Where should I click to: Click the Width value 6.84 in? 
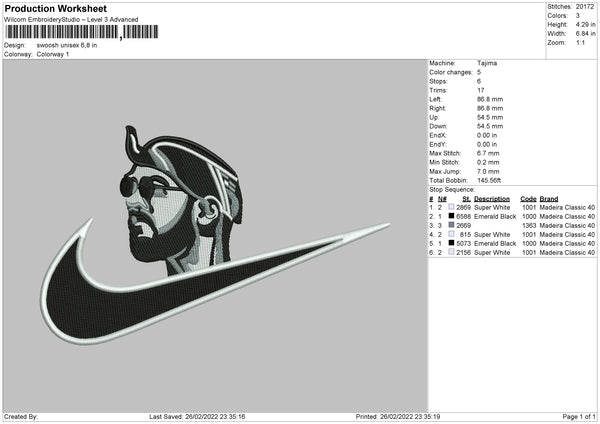tap(585, 34)
